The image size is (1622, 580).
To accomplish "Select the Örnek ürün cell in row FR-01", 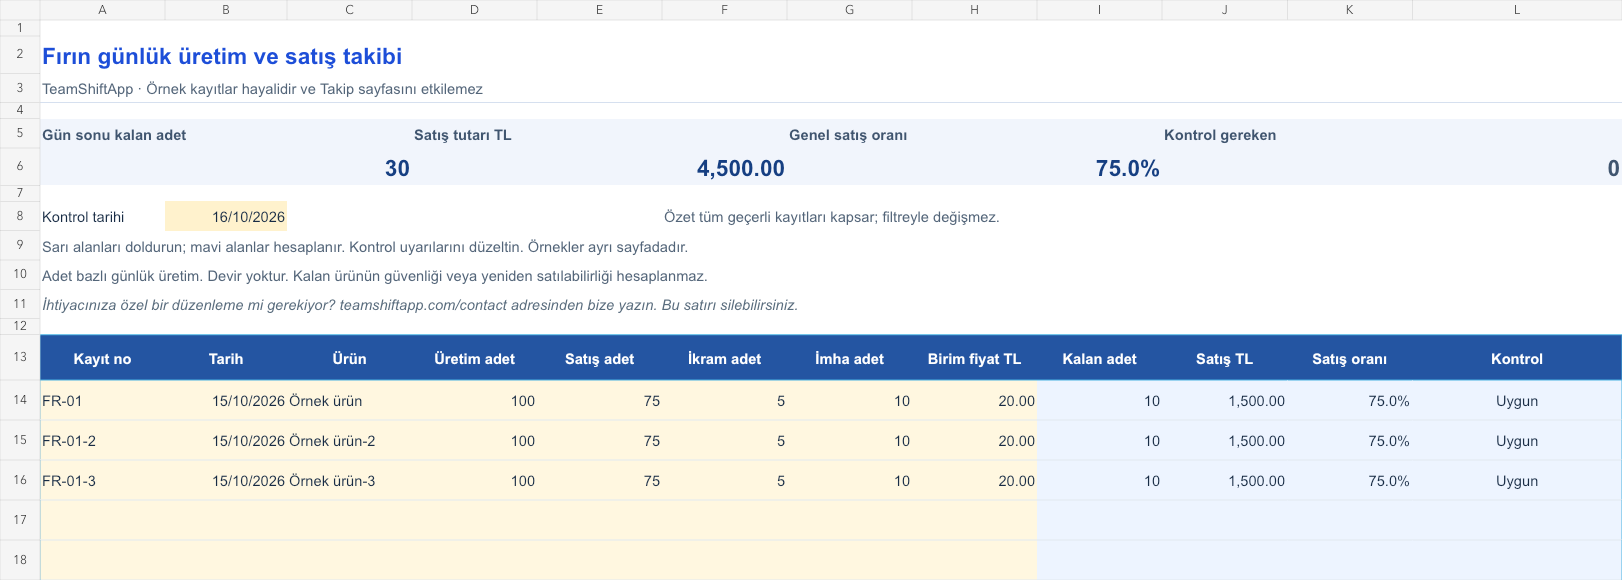I will (349, 401).
